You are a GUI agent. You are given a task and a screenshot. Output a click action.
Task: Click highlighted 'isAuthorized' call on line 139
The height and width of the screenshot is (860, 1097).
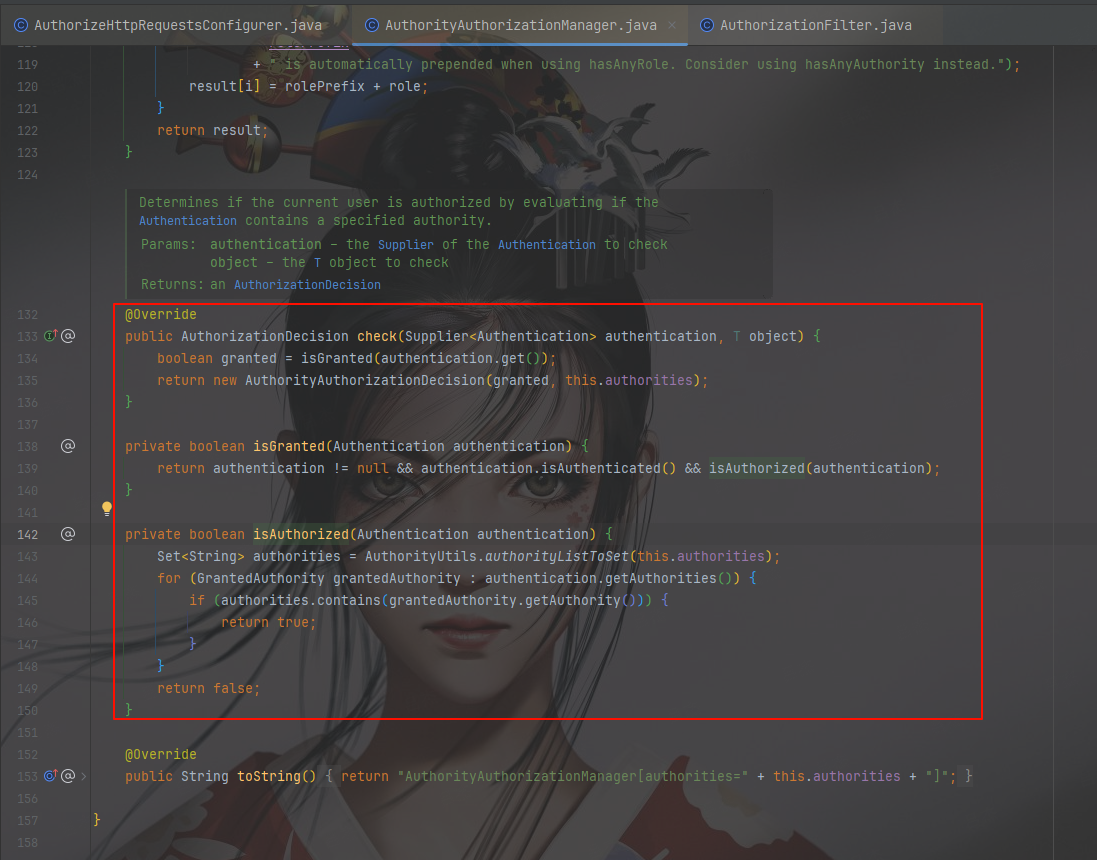(757, 467)
